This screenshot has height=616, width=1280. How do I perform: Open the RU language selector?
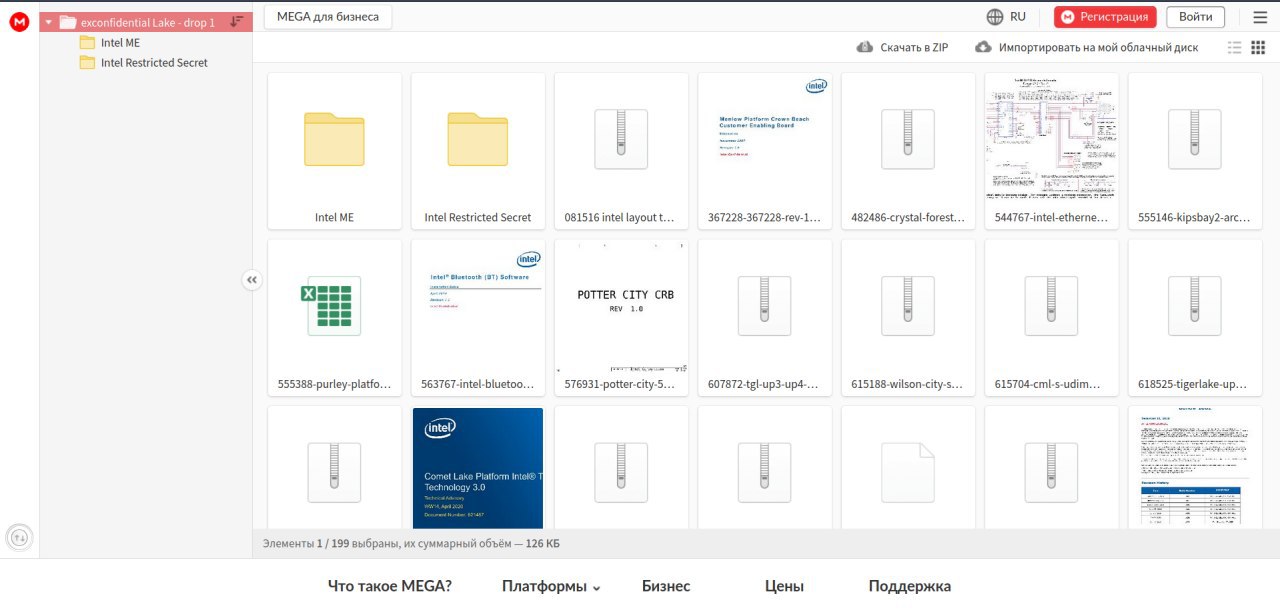coord(1006,17)
